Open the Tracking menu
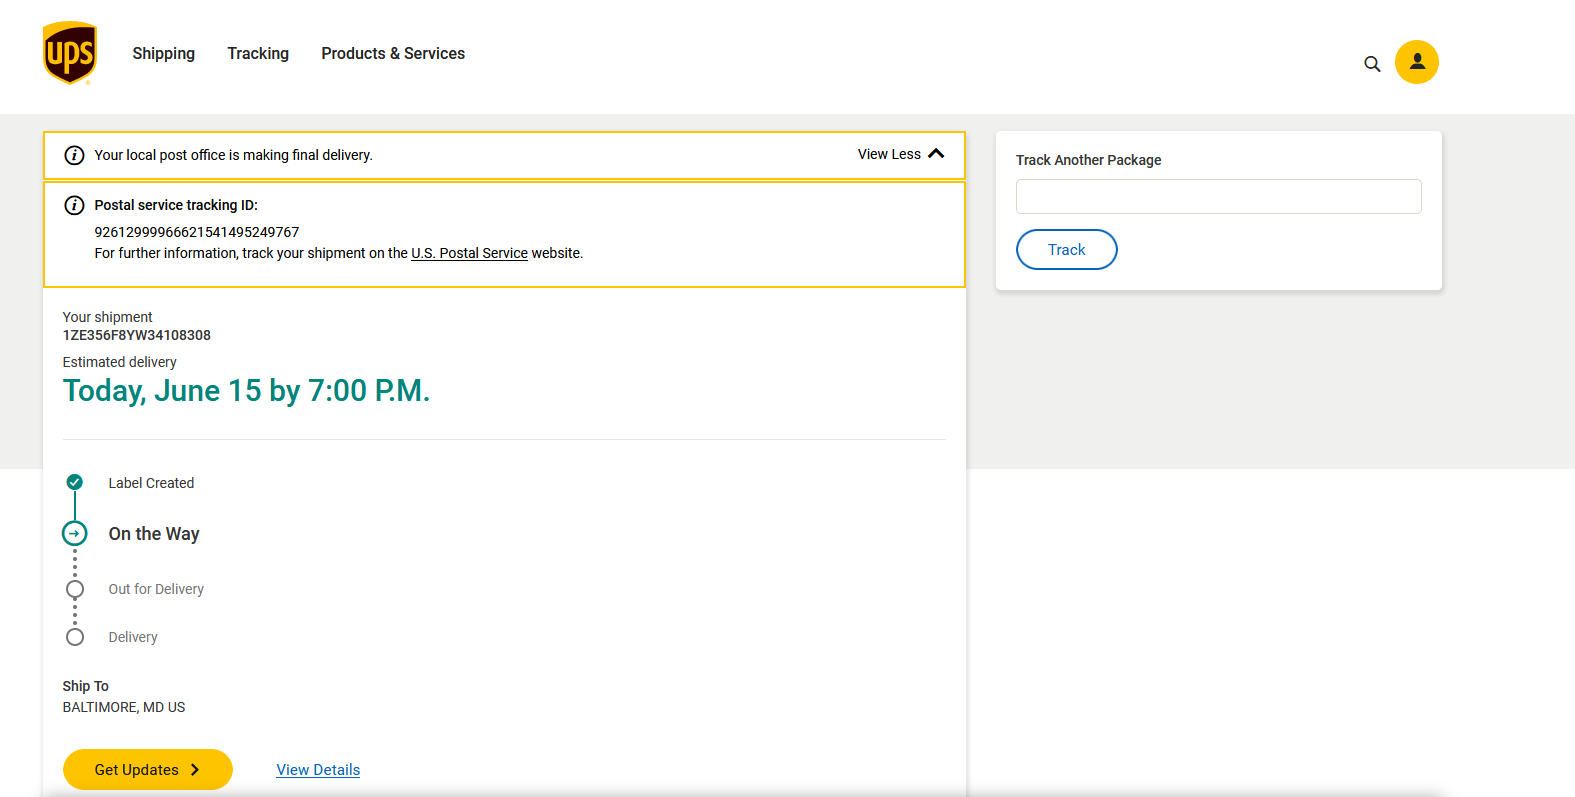 258,54
